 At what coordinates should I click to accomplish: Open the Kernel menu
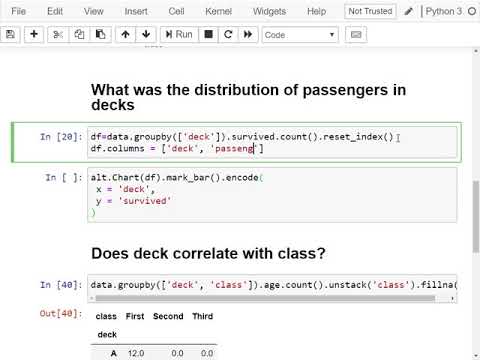(x=218, y=11)
